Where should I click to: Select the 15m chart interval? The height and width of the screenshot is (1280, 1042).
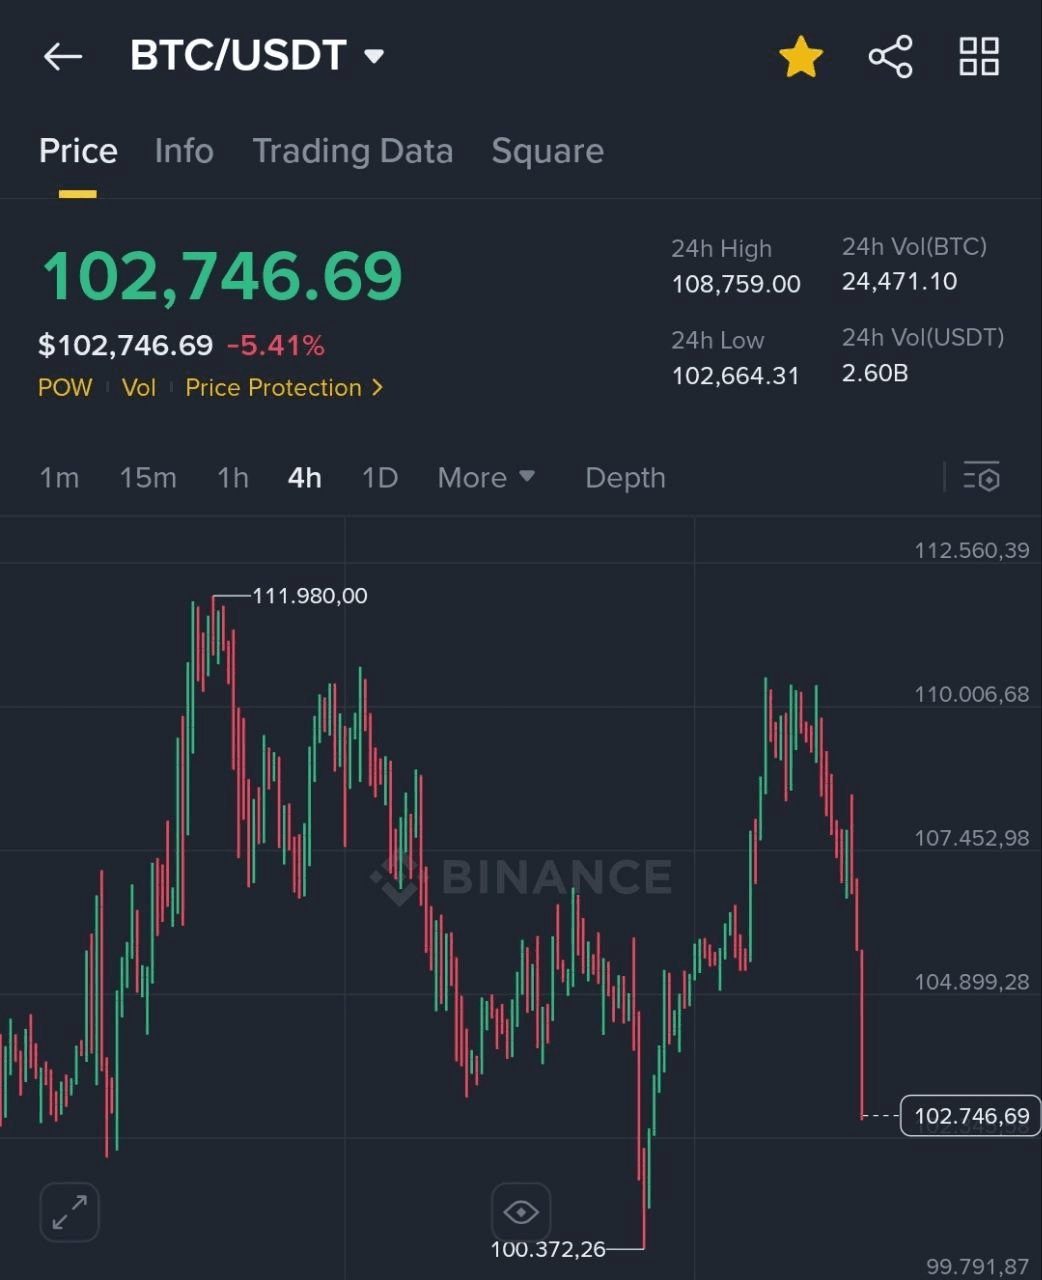(148, 478)
